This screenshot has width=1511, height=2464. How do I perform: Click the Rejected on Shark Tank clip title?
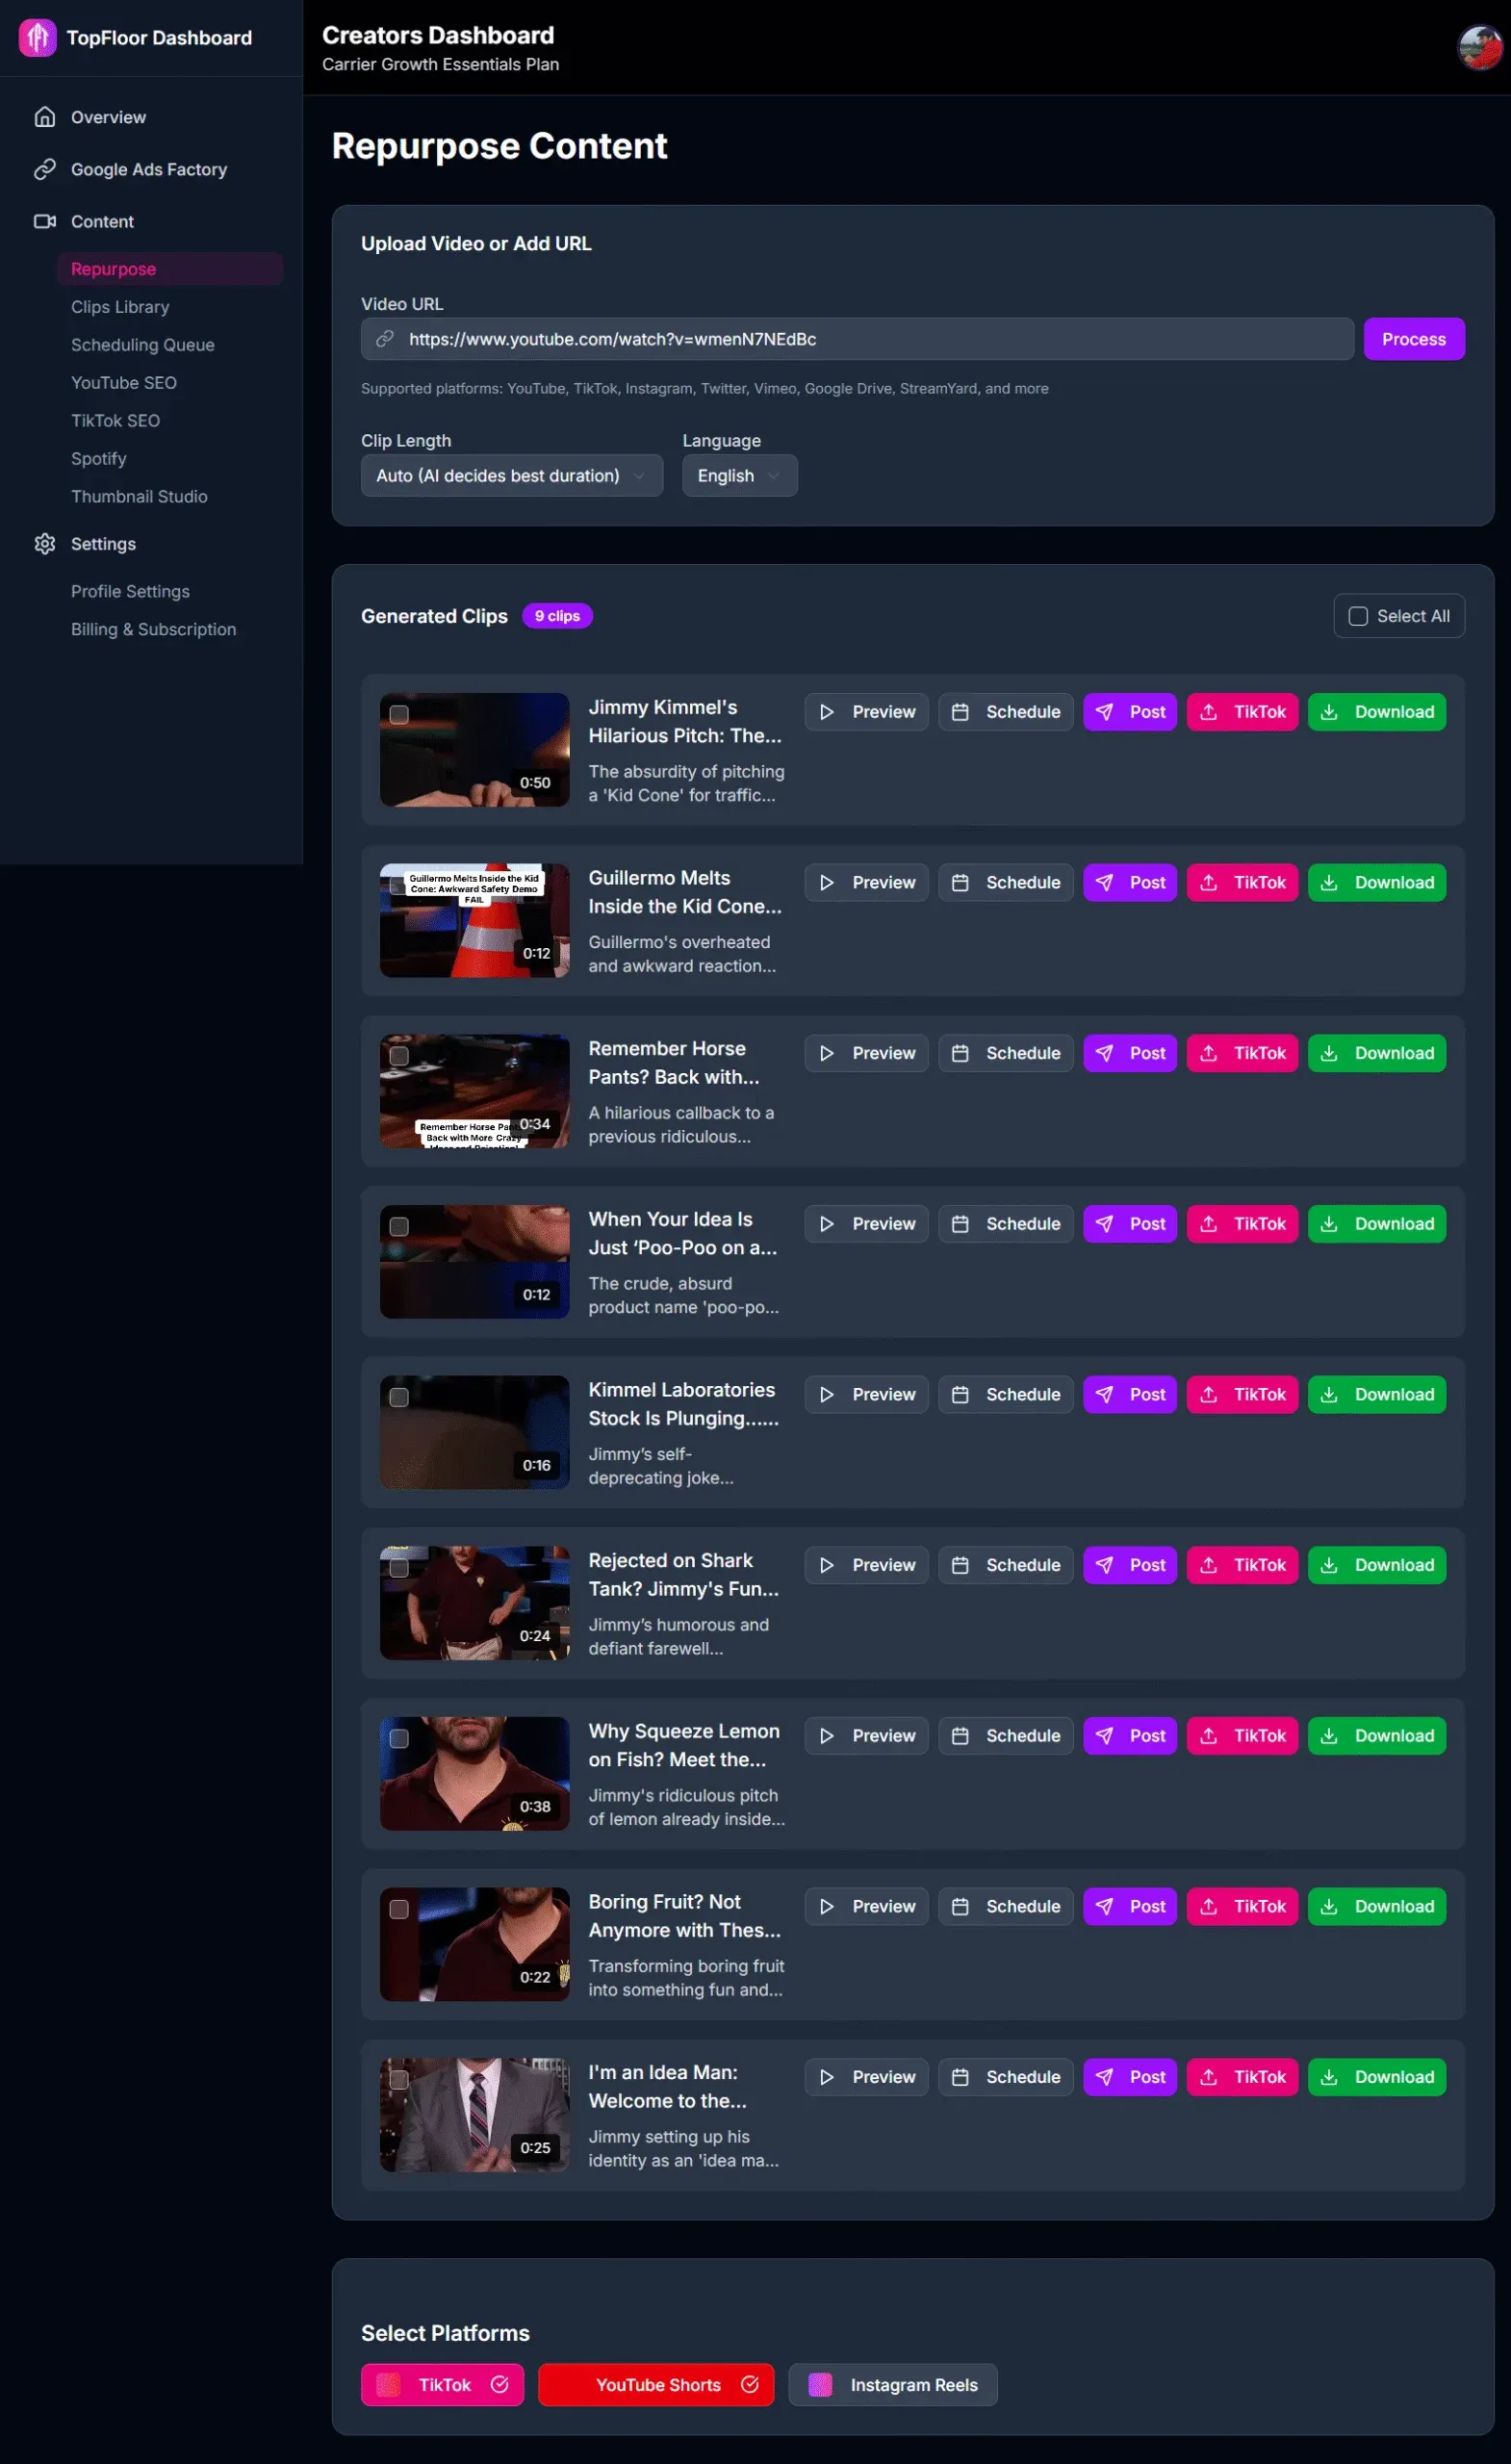[683, 1575]
